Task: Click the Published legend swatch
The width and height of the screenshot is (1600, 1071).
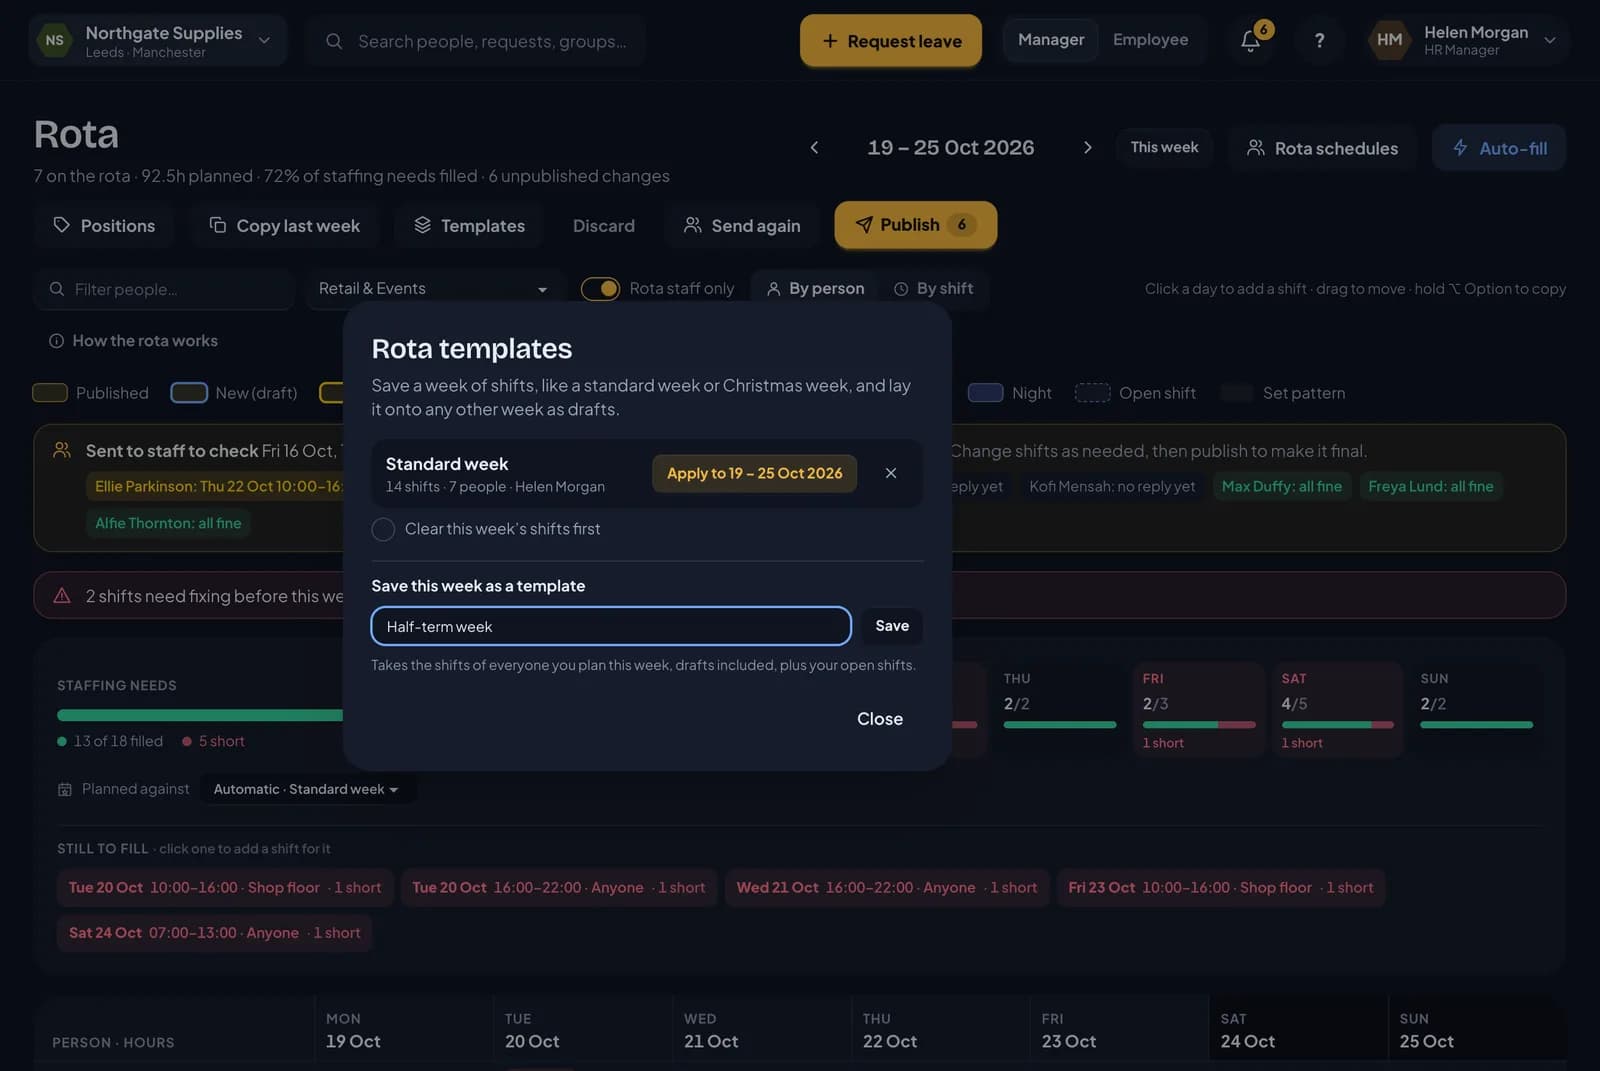Action: coord(50,393)
